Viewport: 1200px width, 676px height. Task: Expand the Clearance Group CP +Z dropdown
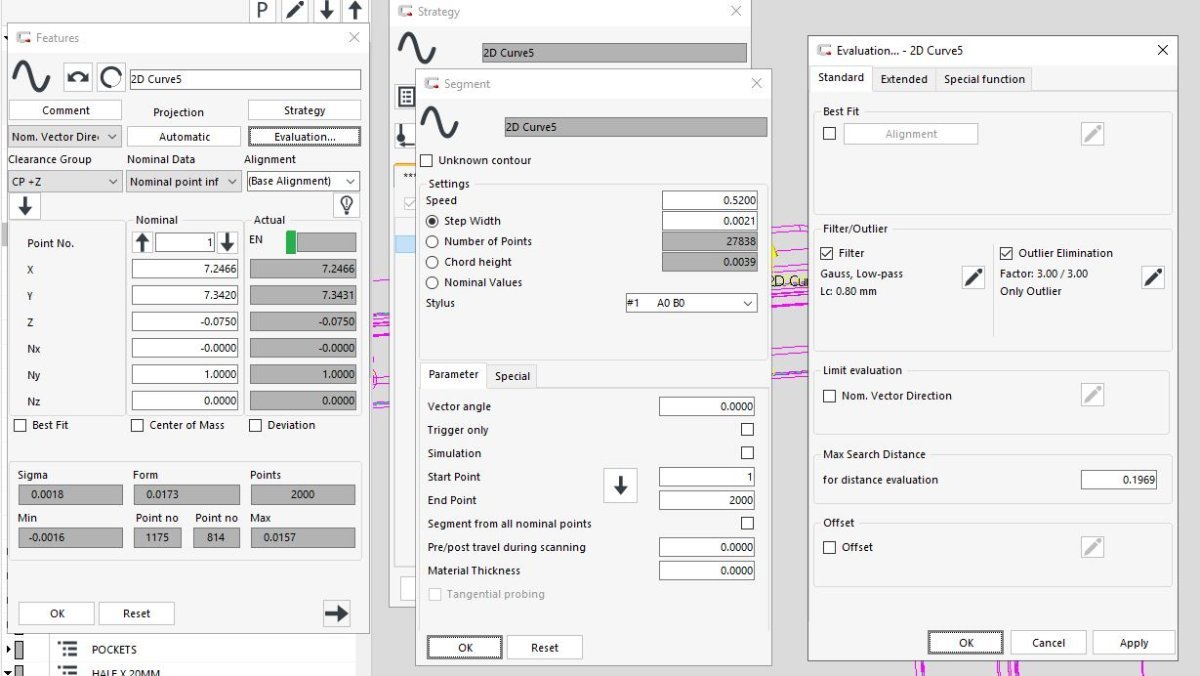point(65,181)
